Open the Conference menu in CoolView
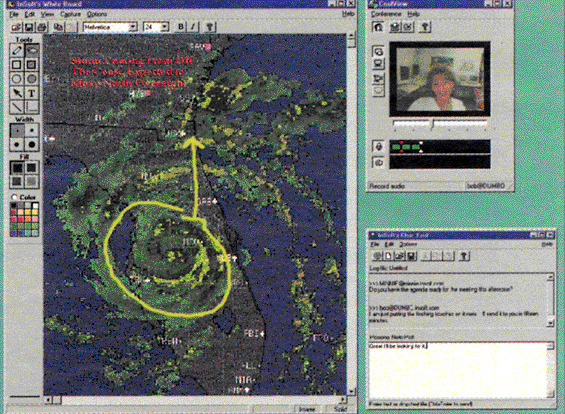The height and width of the screenshot is (414, 565). pyautogui.click(x=386, y=14)
